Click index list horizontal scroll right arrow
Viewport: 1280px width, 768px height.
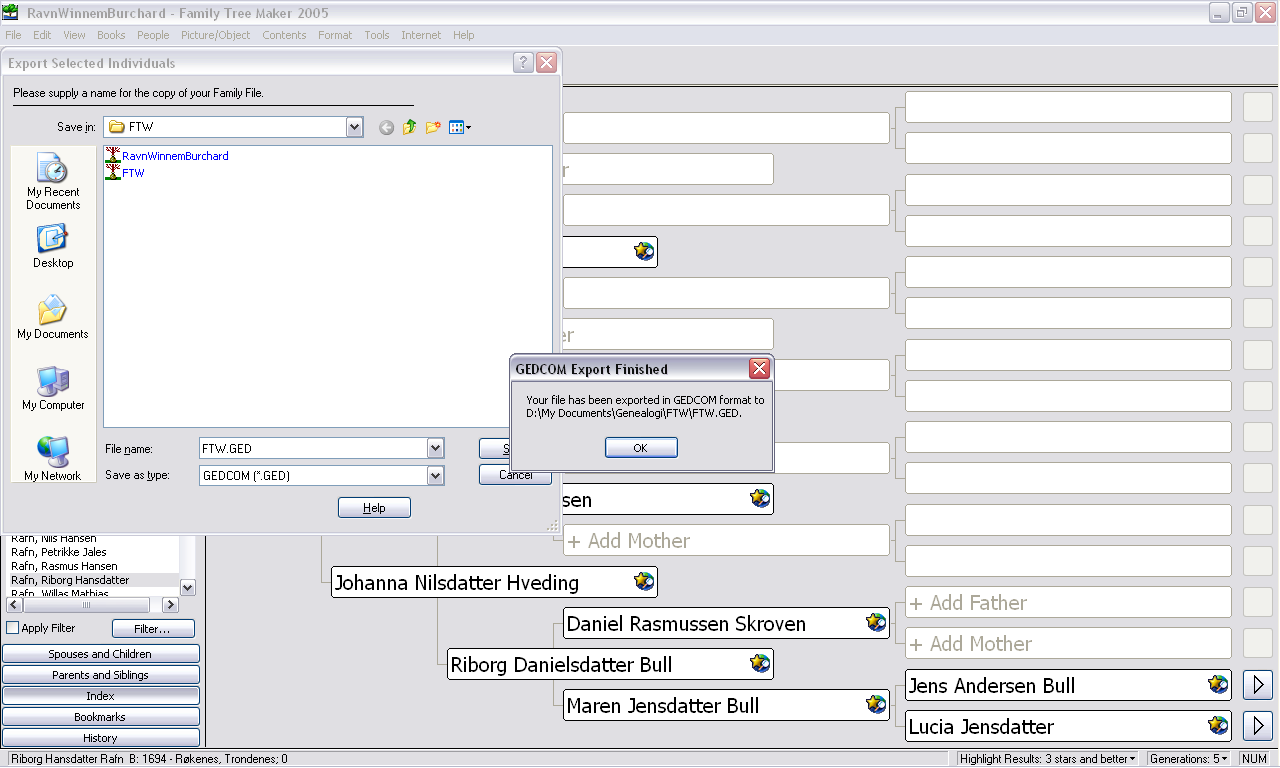click(170, 605)
